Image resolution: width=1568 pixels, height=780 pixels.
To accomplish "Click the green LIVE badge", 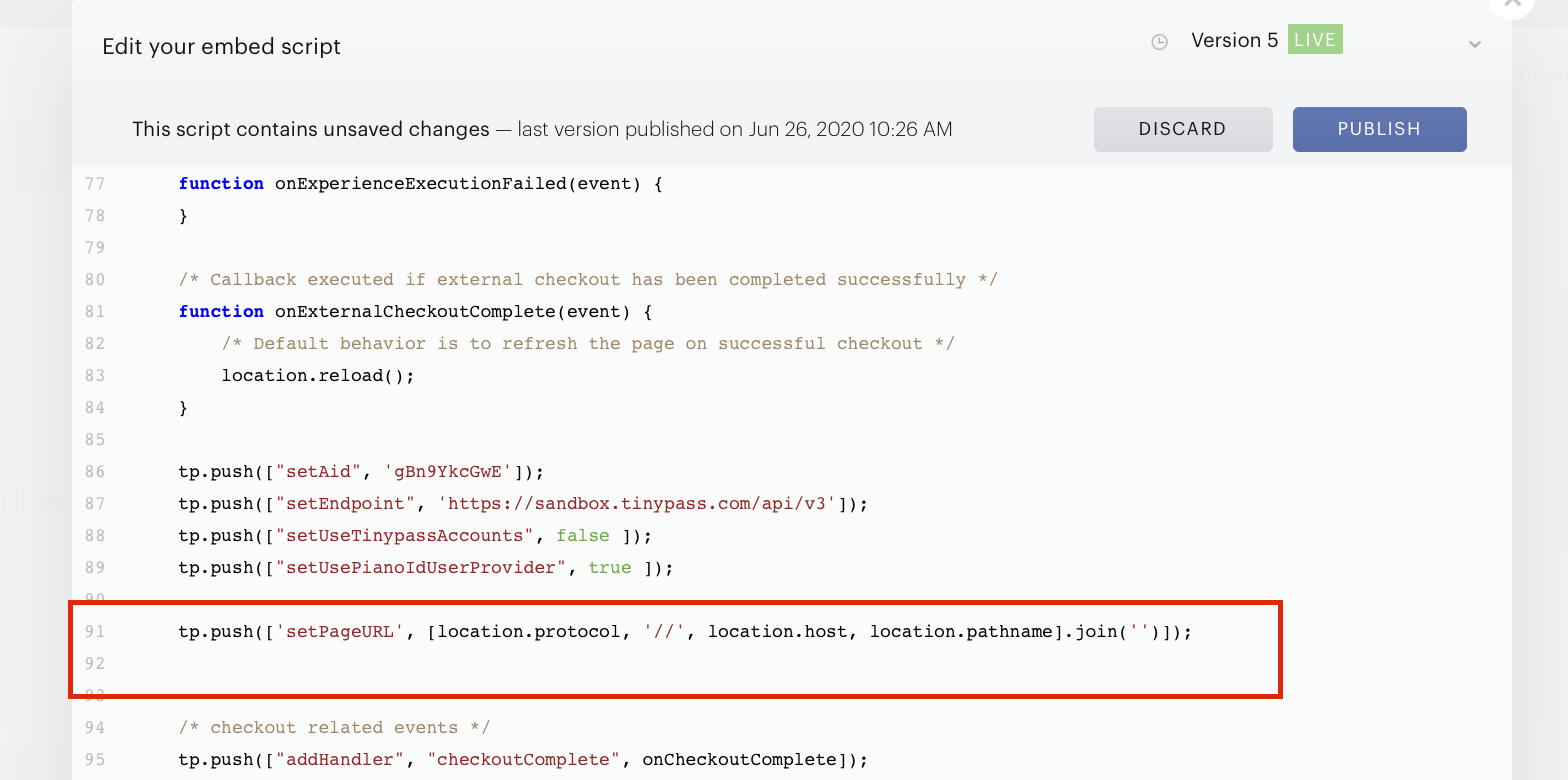I will (x=1315, y=40).
